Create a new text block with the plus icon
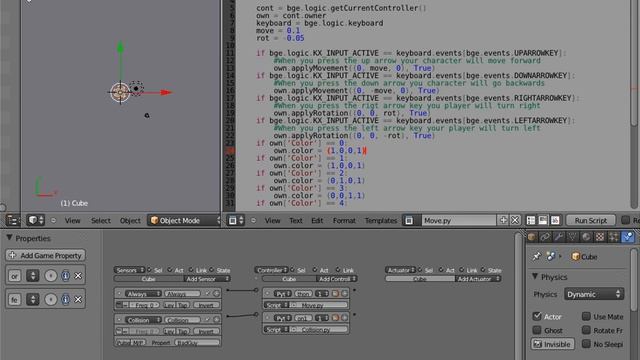This screenshot has height=360, width=640. click(503, 220)
